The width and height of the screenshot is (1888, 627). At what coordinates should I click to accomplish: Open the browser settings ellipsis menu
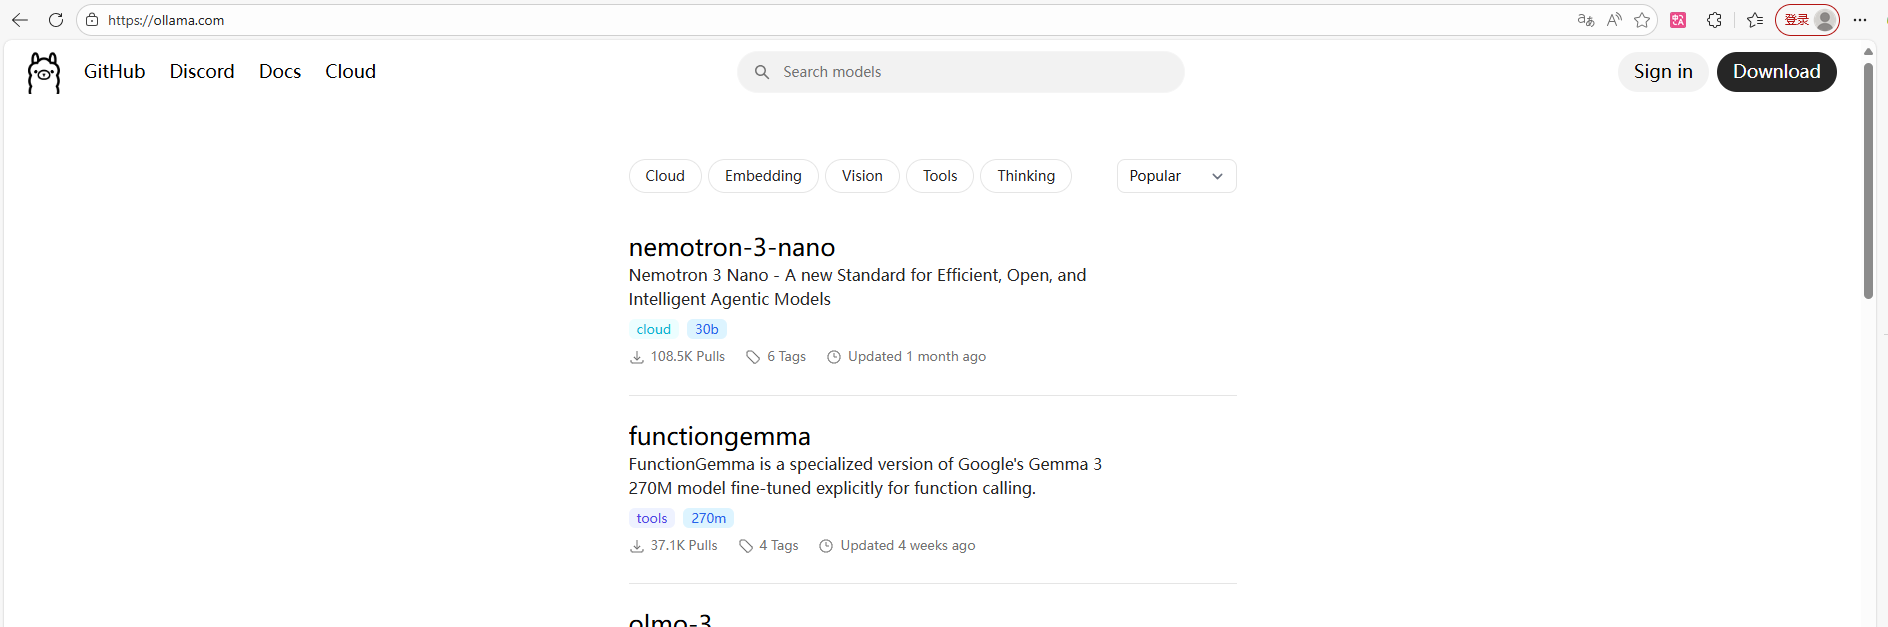pos(1860,20)
